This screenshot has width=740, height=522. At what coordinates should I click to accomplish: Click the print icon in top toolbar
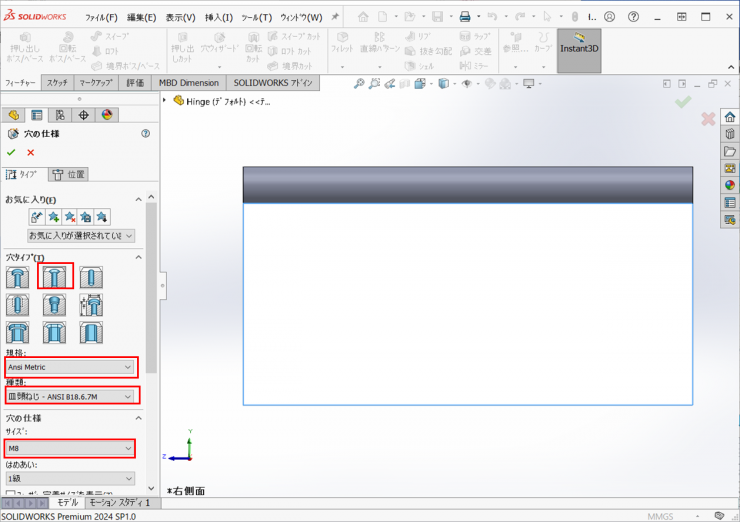coord(464,17)
